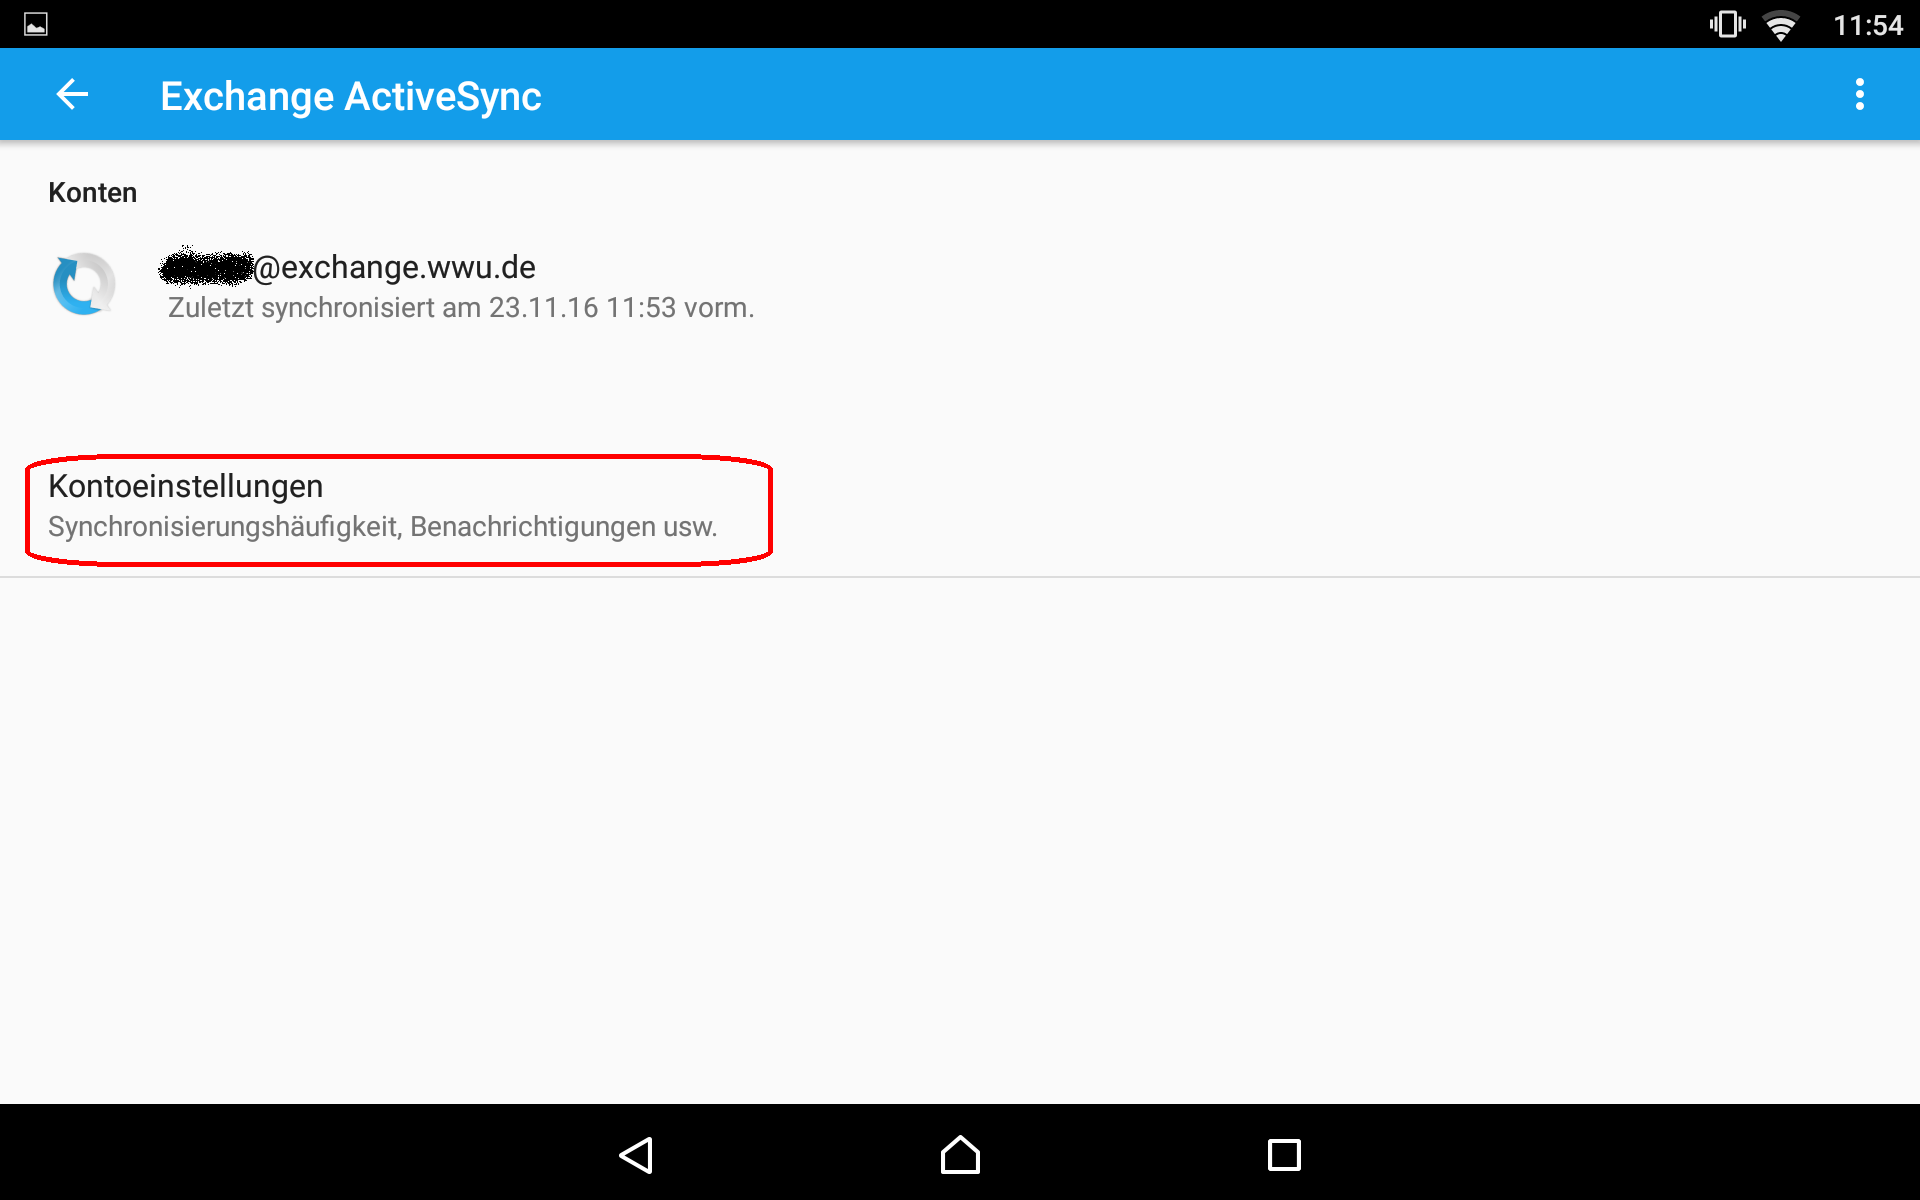Image resolution: width=1920 pixels, height=1200 pixels.
Task: Tap the time '11:53 vorm.' in sync status
Action: point(680,308)
